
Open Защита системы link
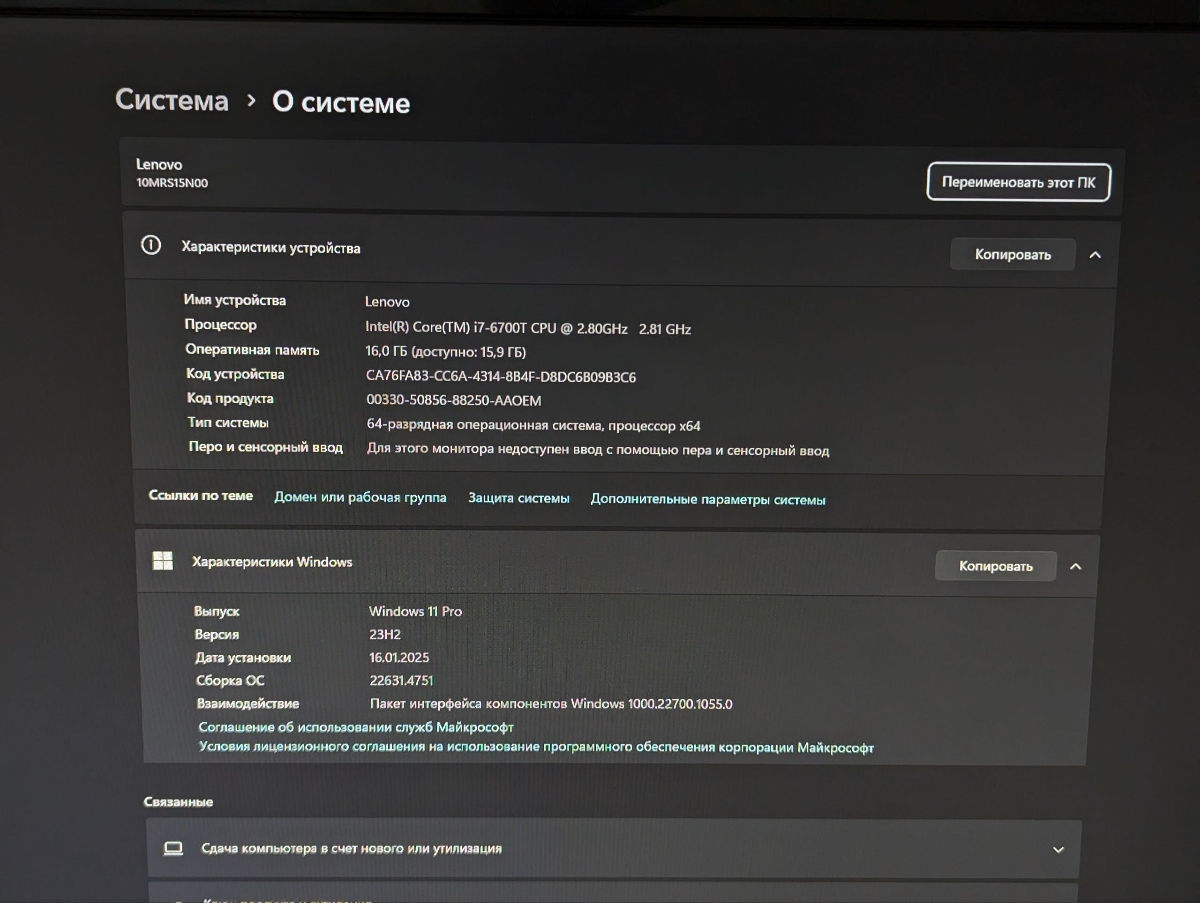coord(519,498)
